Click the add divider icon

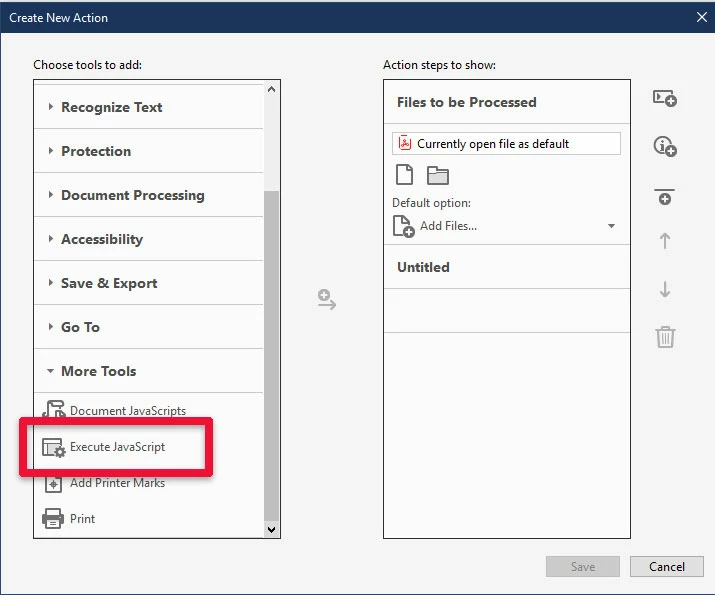[x=664, y=197]
